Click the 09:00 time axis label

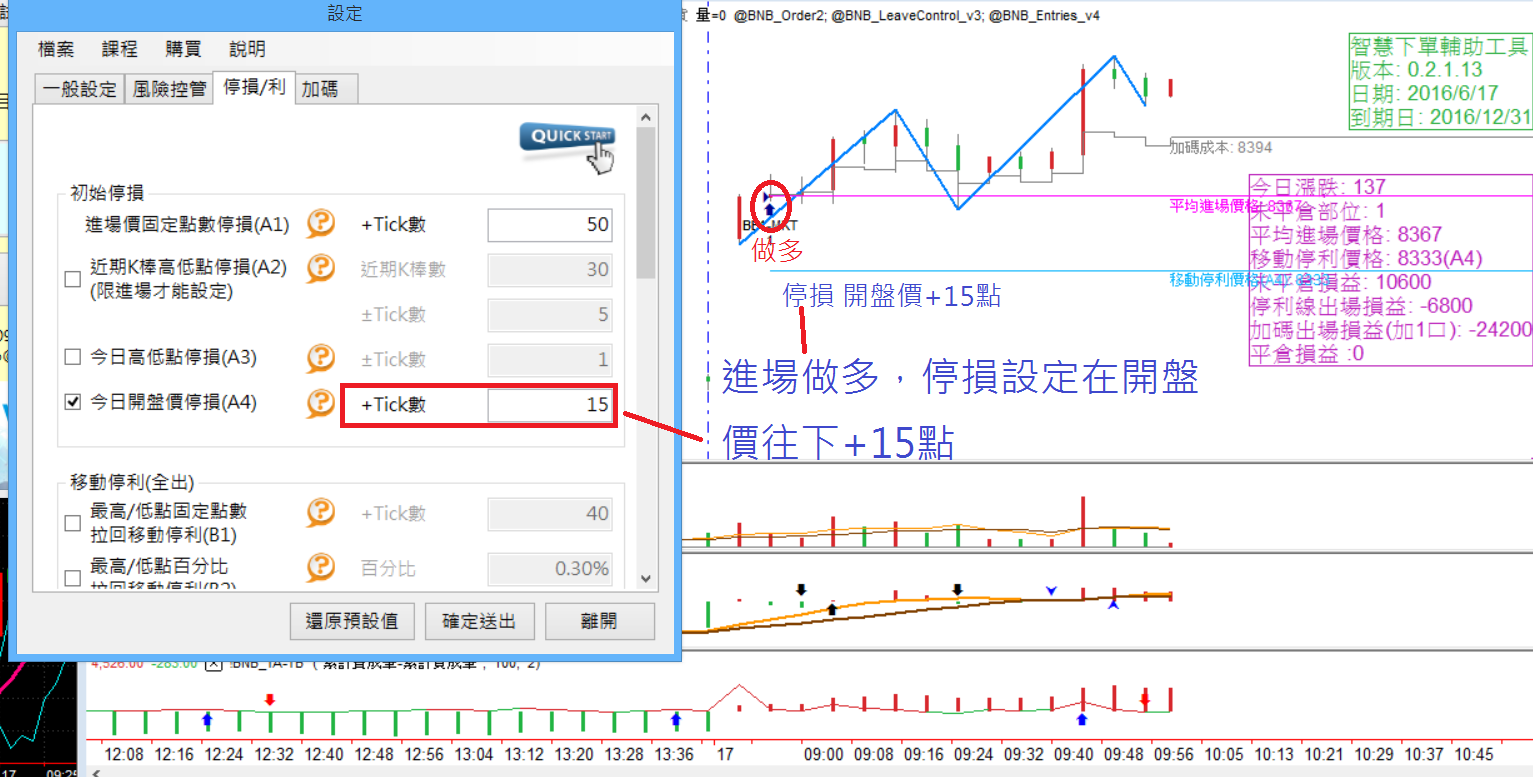tap(824, 754)
